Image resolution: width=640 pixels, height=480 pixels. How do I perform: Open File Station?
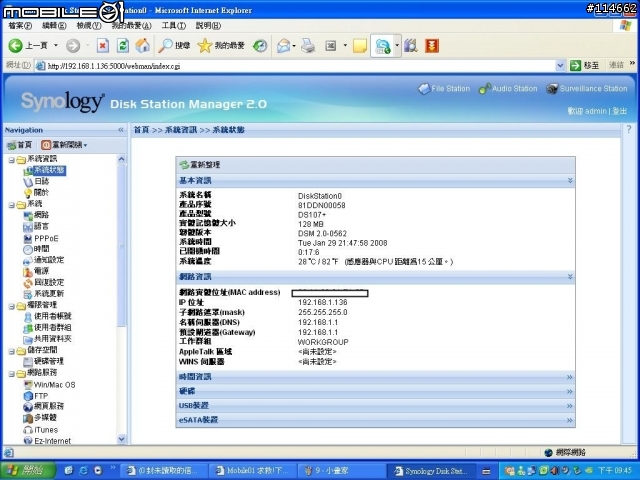point(444,89)
